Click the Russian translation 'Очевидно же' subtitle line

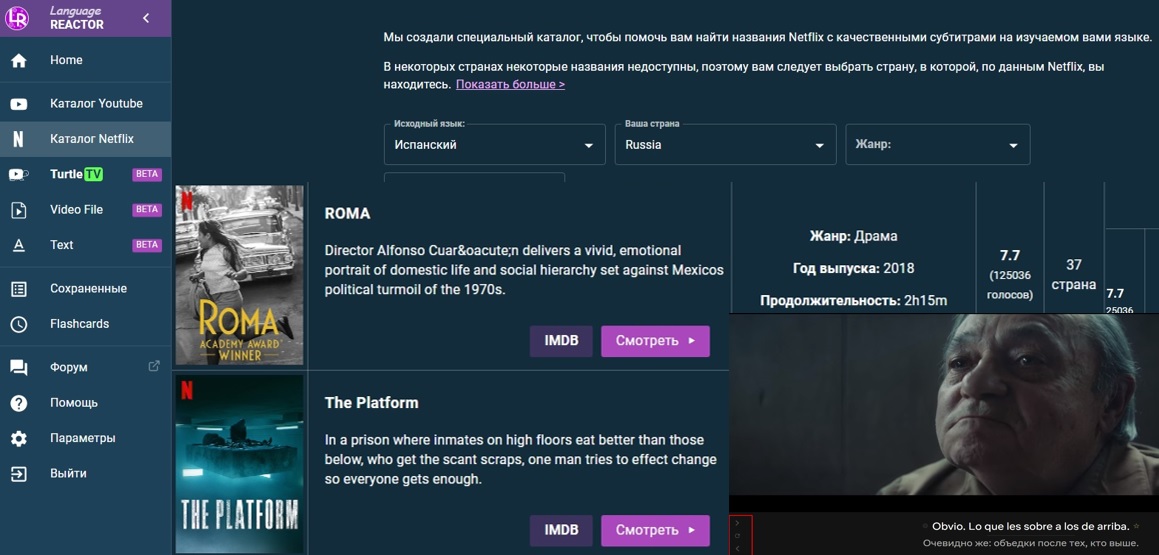[x=1030, y=542]
